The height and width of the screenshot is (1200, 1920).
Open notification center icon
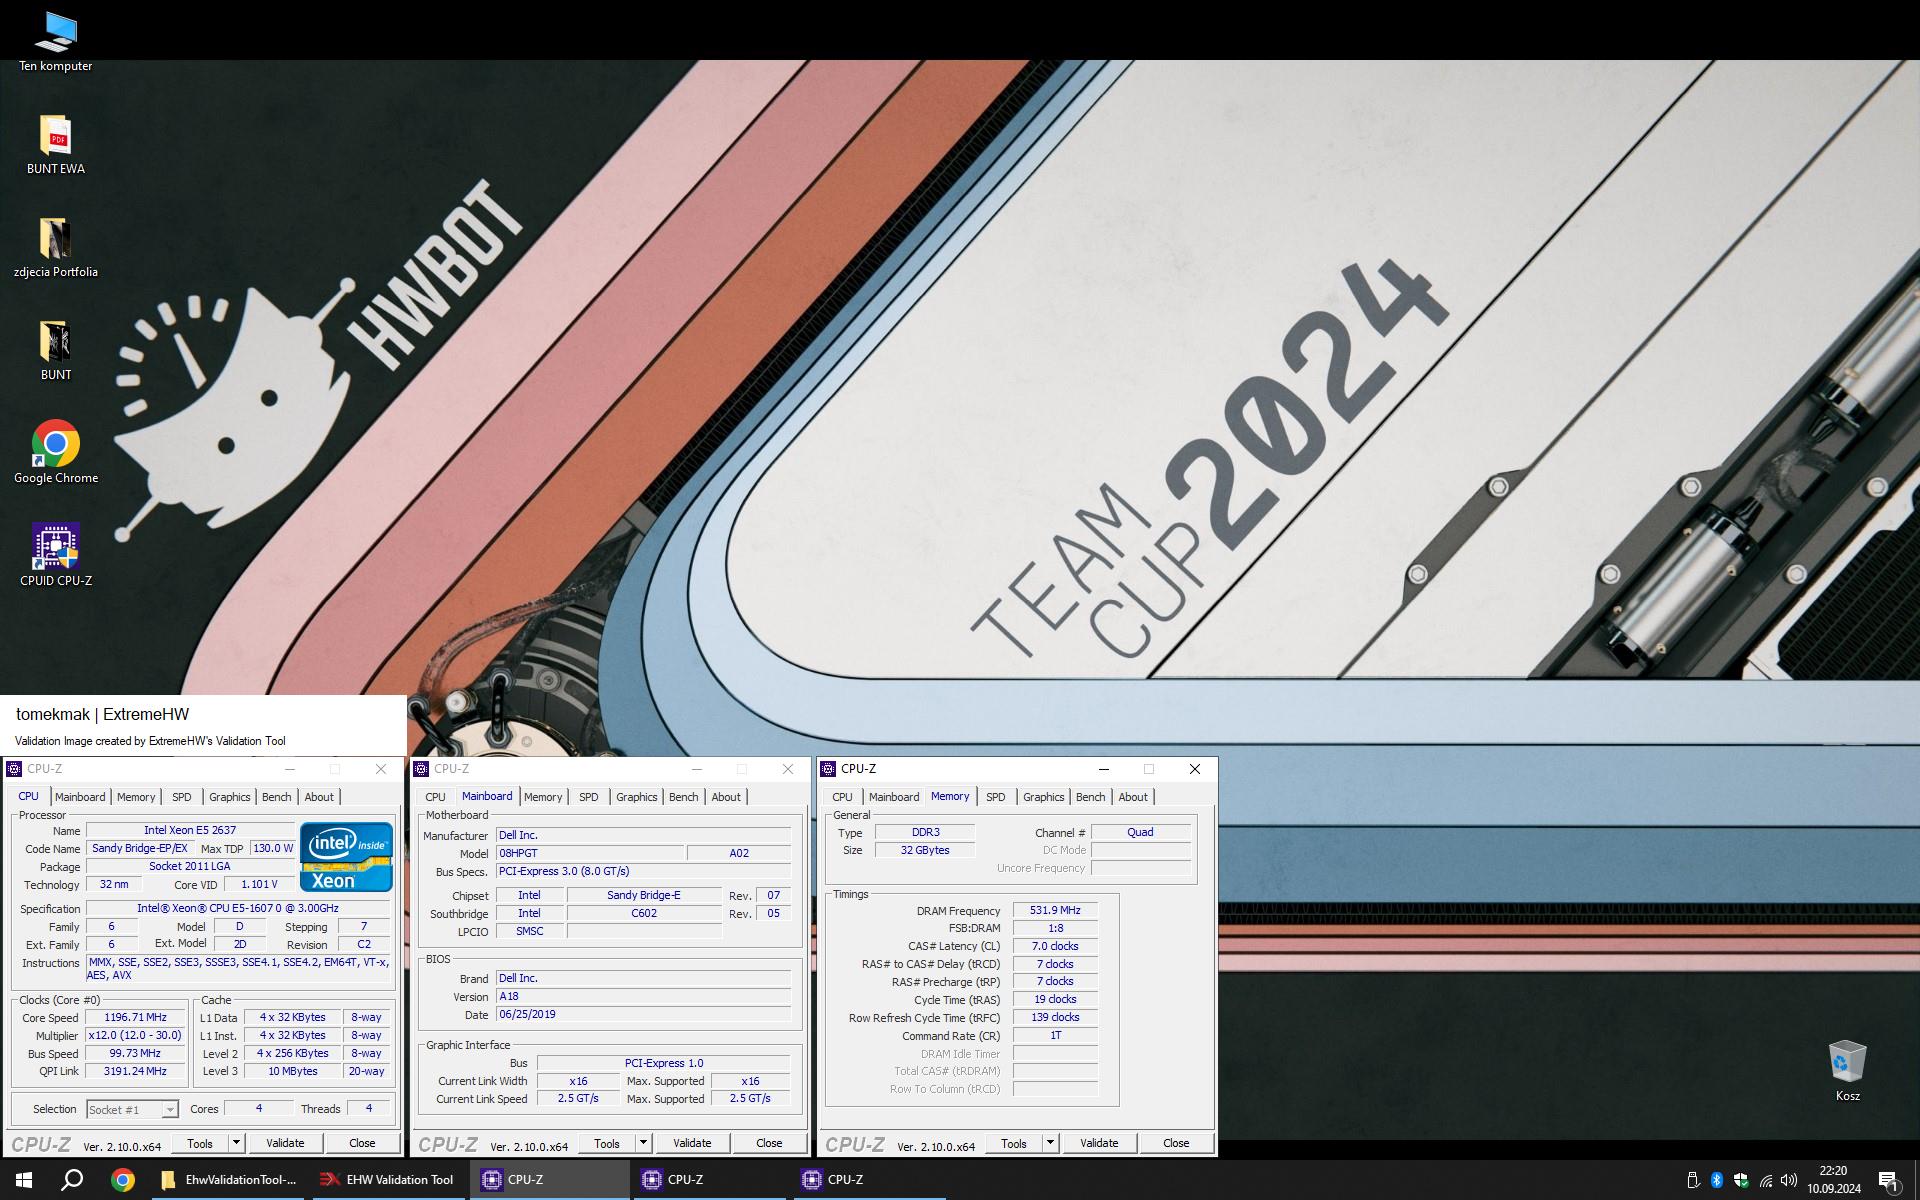click(x=1888, y=1180)
